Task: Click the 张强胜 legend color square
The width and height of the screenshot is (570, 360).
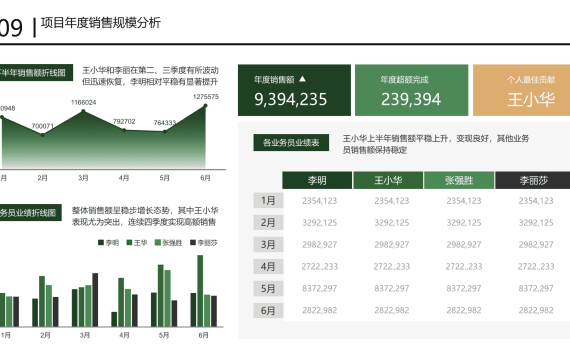Action: [x=158, y=243]
